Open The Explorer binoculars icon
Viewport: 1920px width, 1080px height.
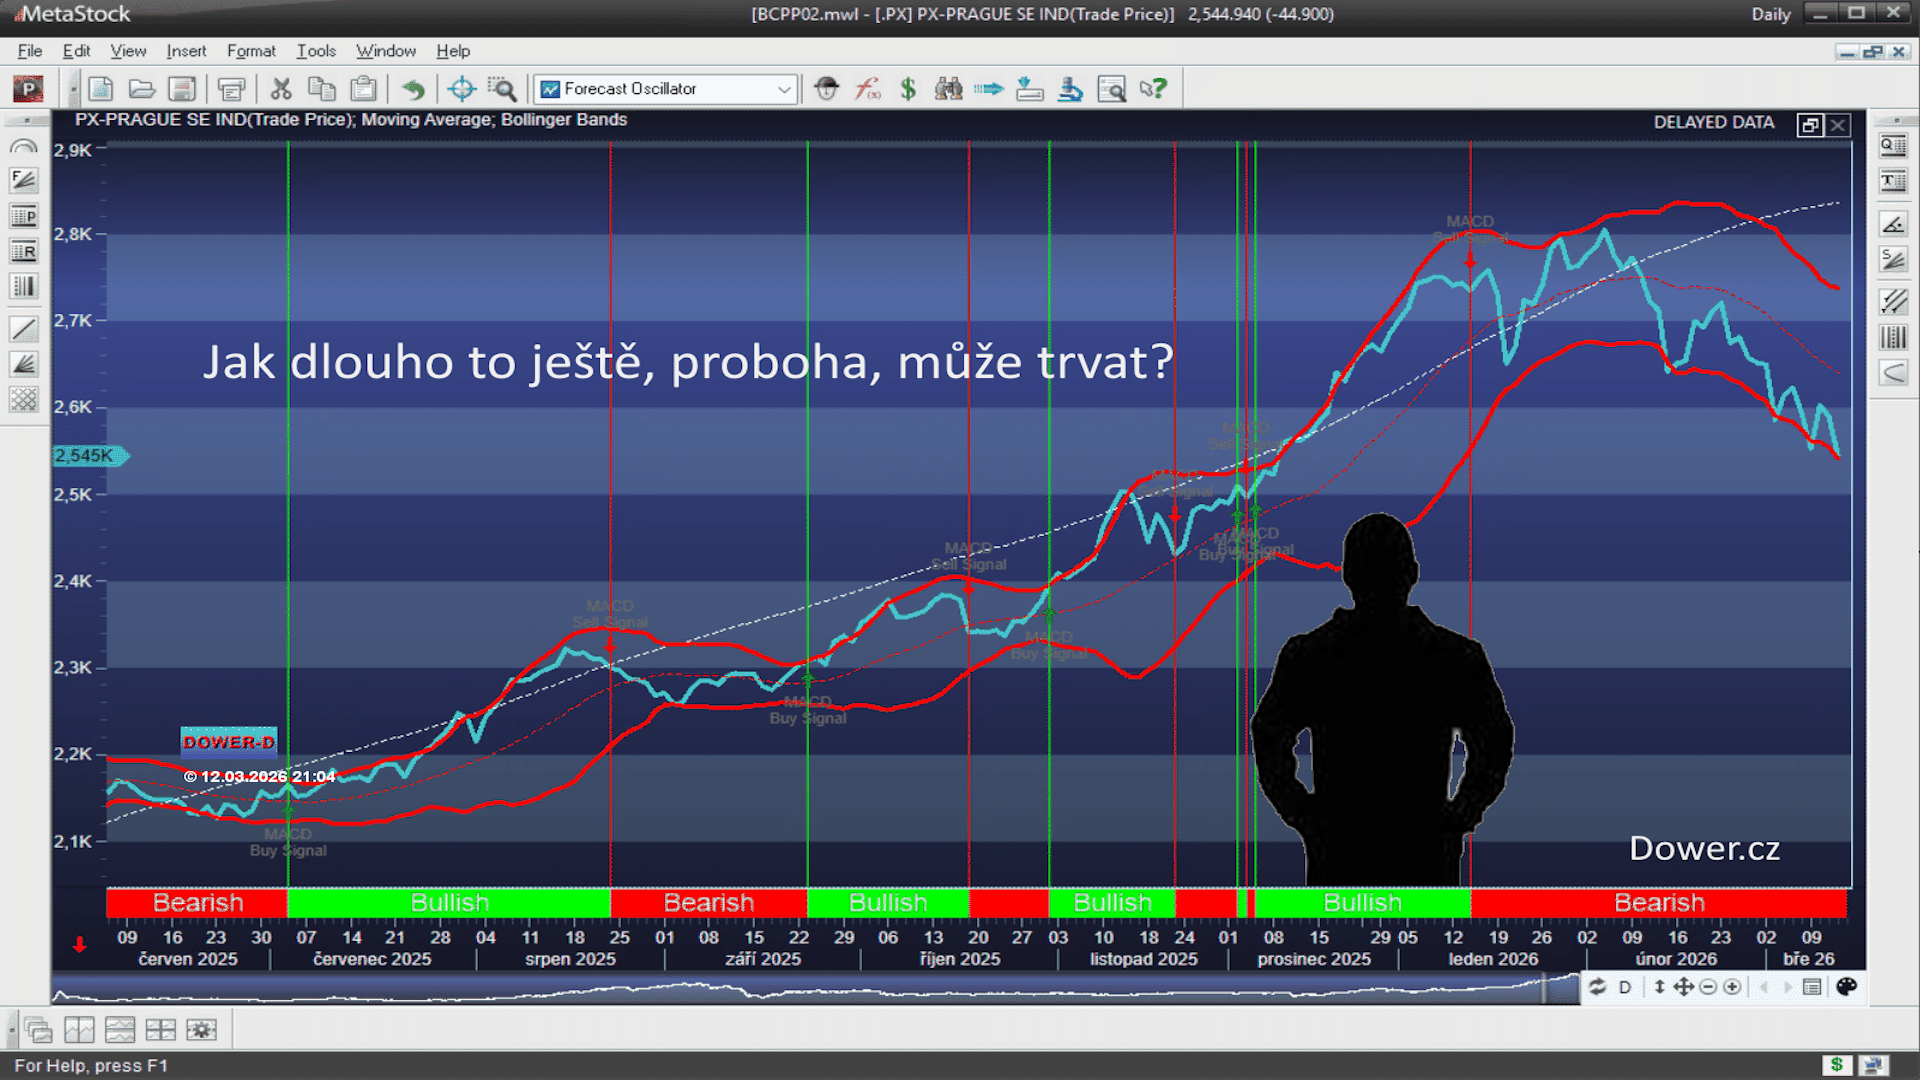point(948,89)
